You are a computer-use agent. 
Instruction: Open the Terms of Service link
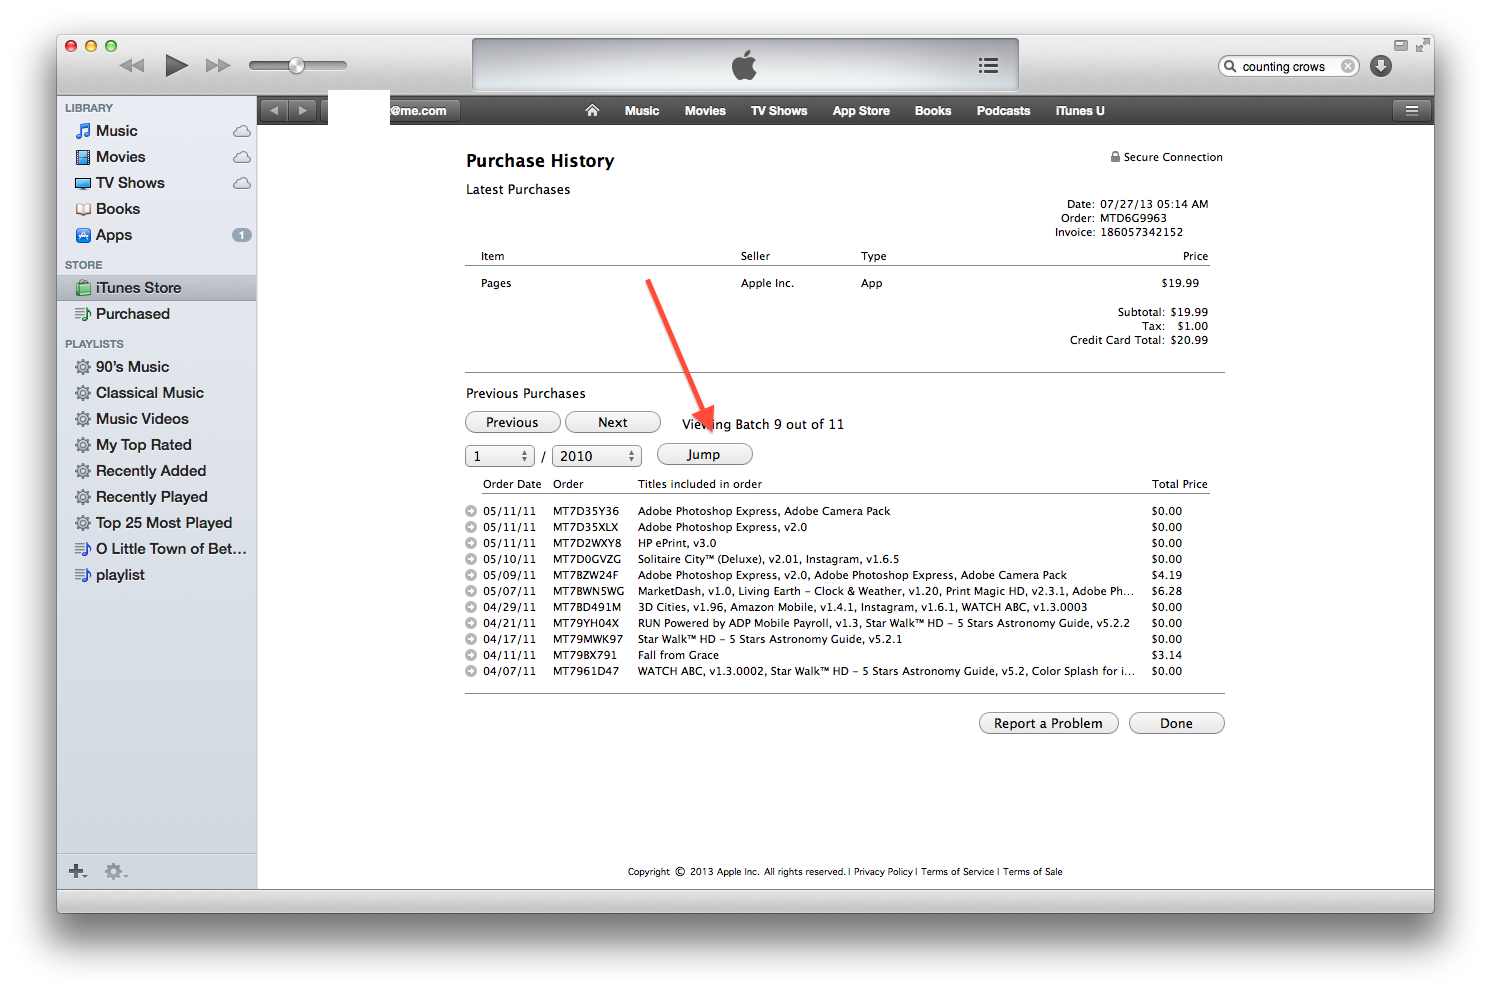957,872
